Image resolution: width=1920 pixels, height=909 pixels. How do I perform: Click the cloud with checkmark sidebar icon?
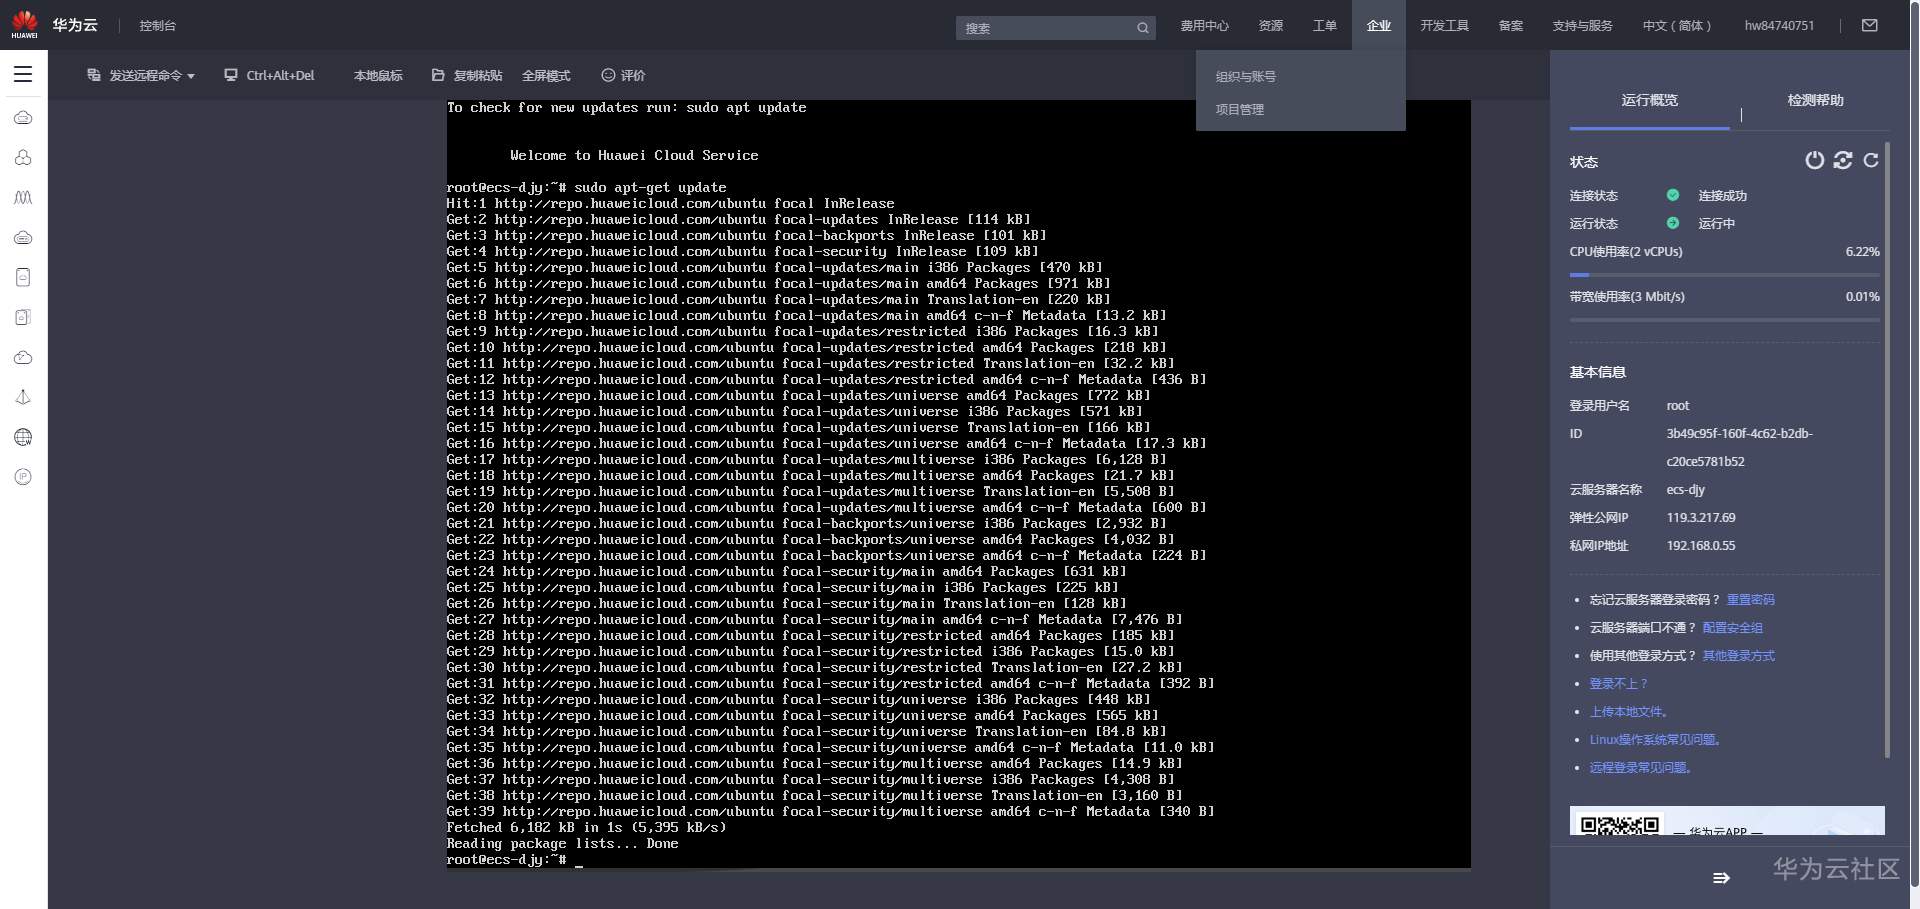click(x=23, y=357)
